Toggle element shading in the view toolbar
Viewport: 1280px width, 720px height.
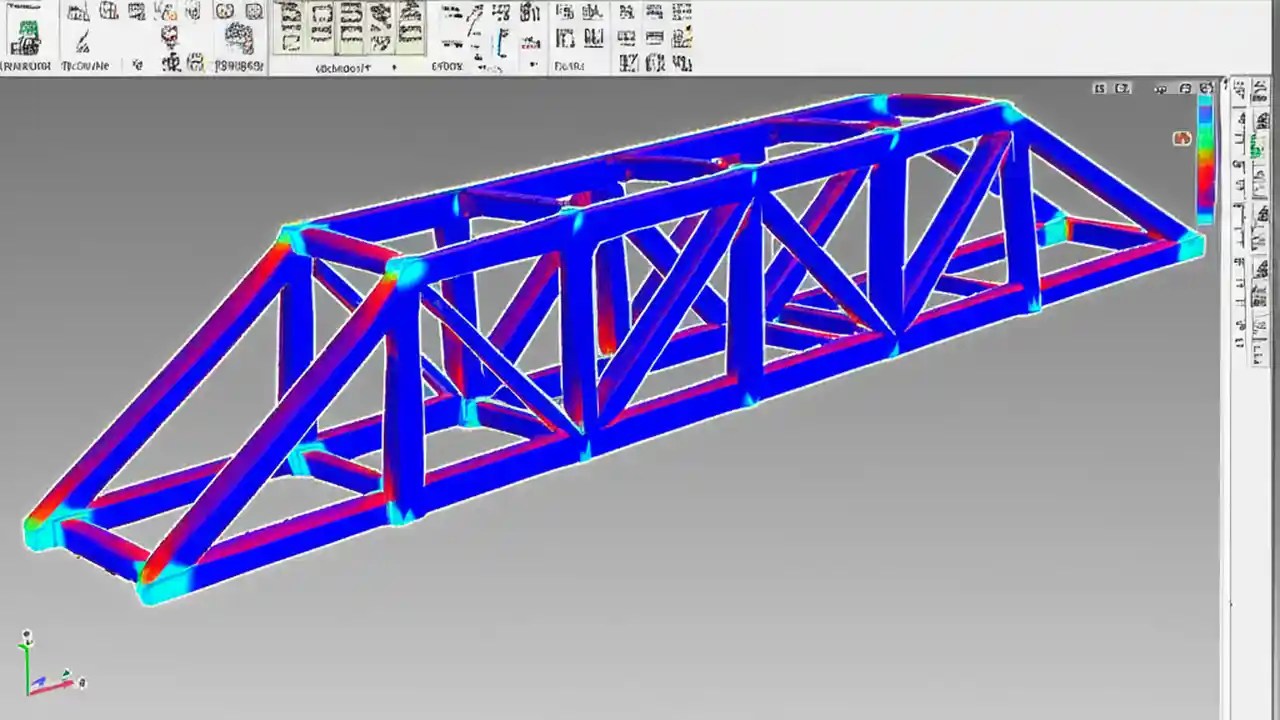1160,89
